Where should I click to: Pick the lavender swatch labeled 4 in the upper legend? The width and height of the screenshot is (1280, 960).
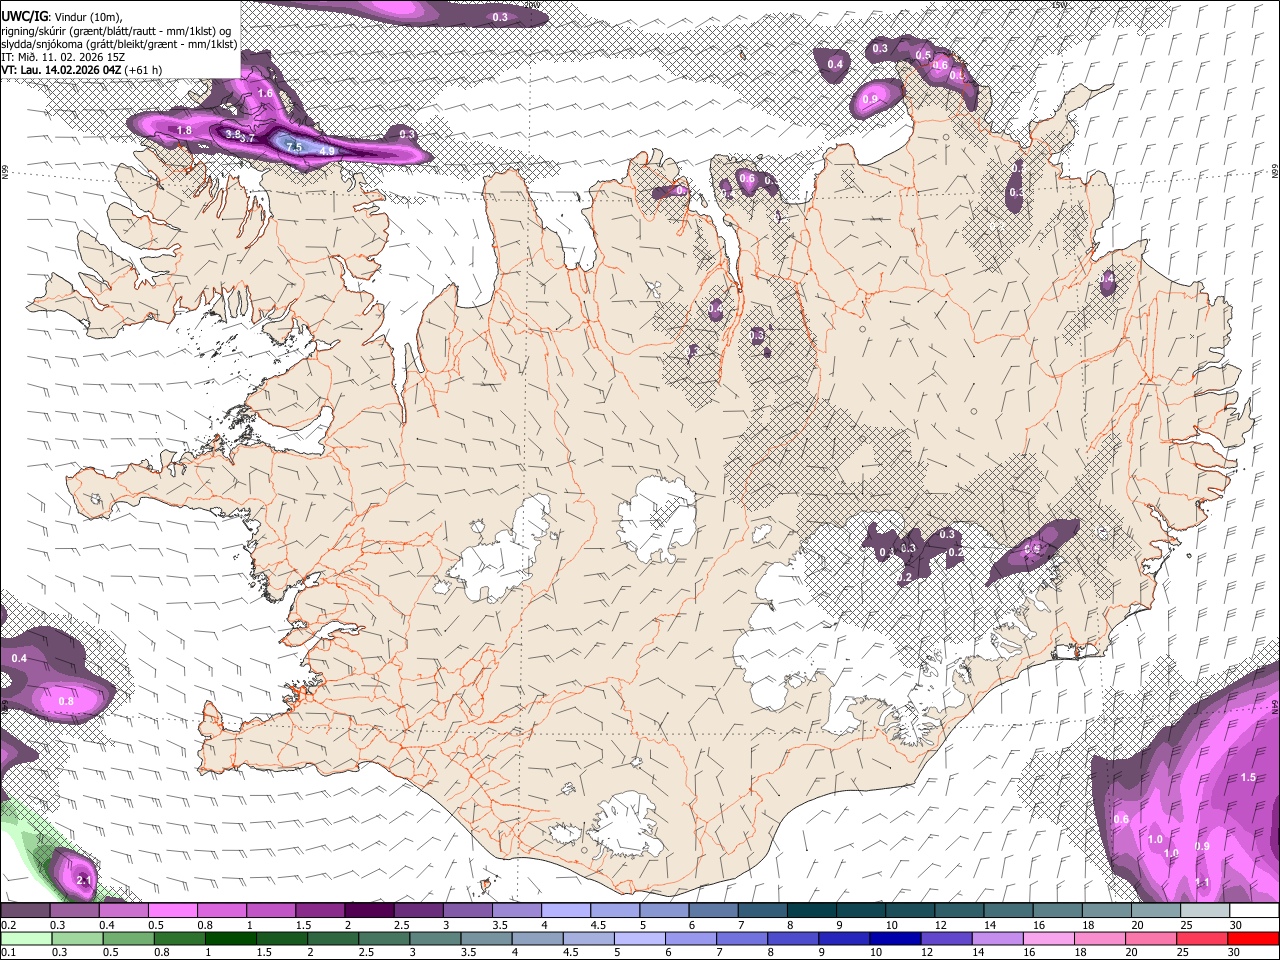[x=564, y=911]
